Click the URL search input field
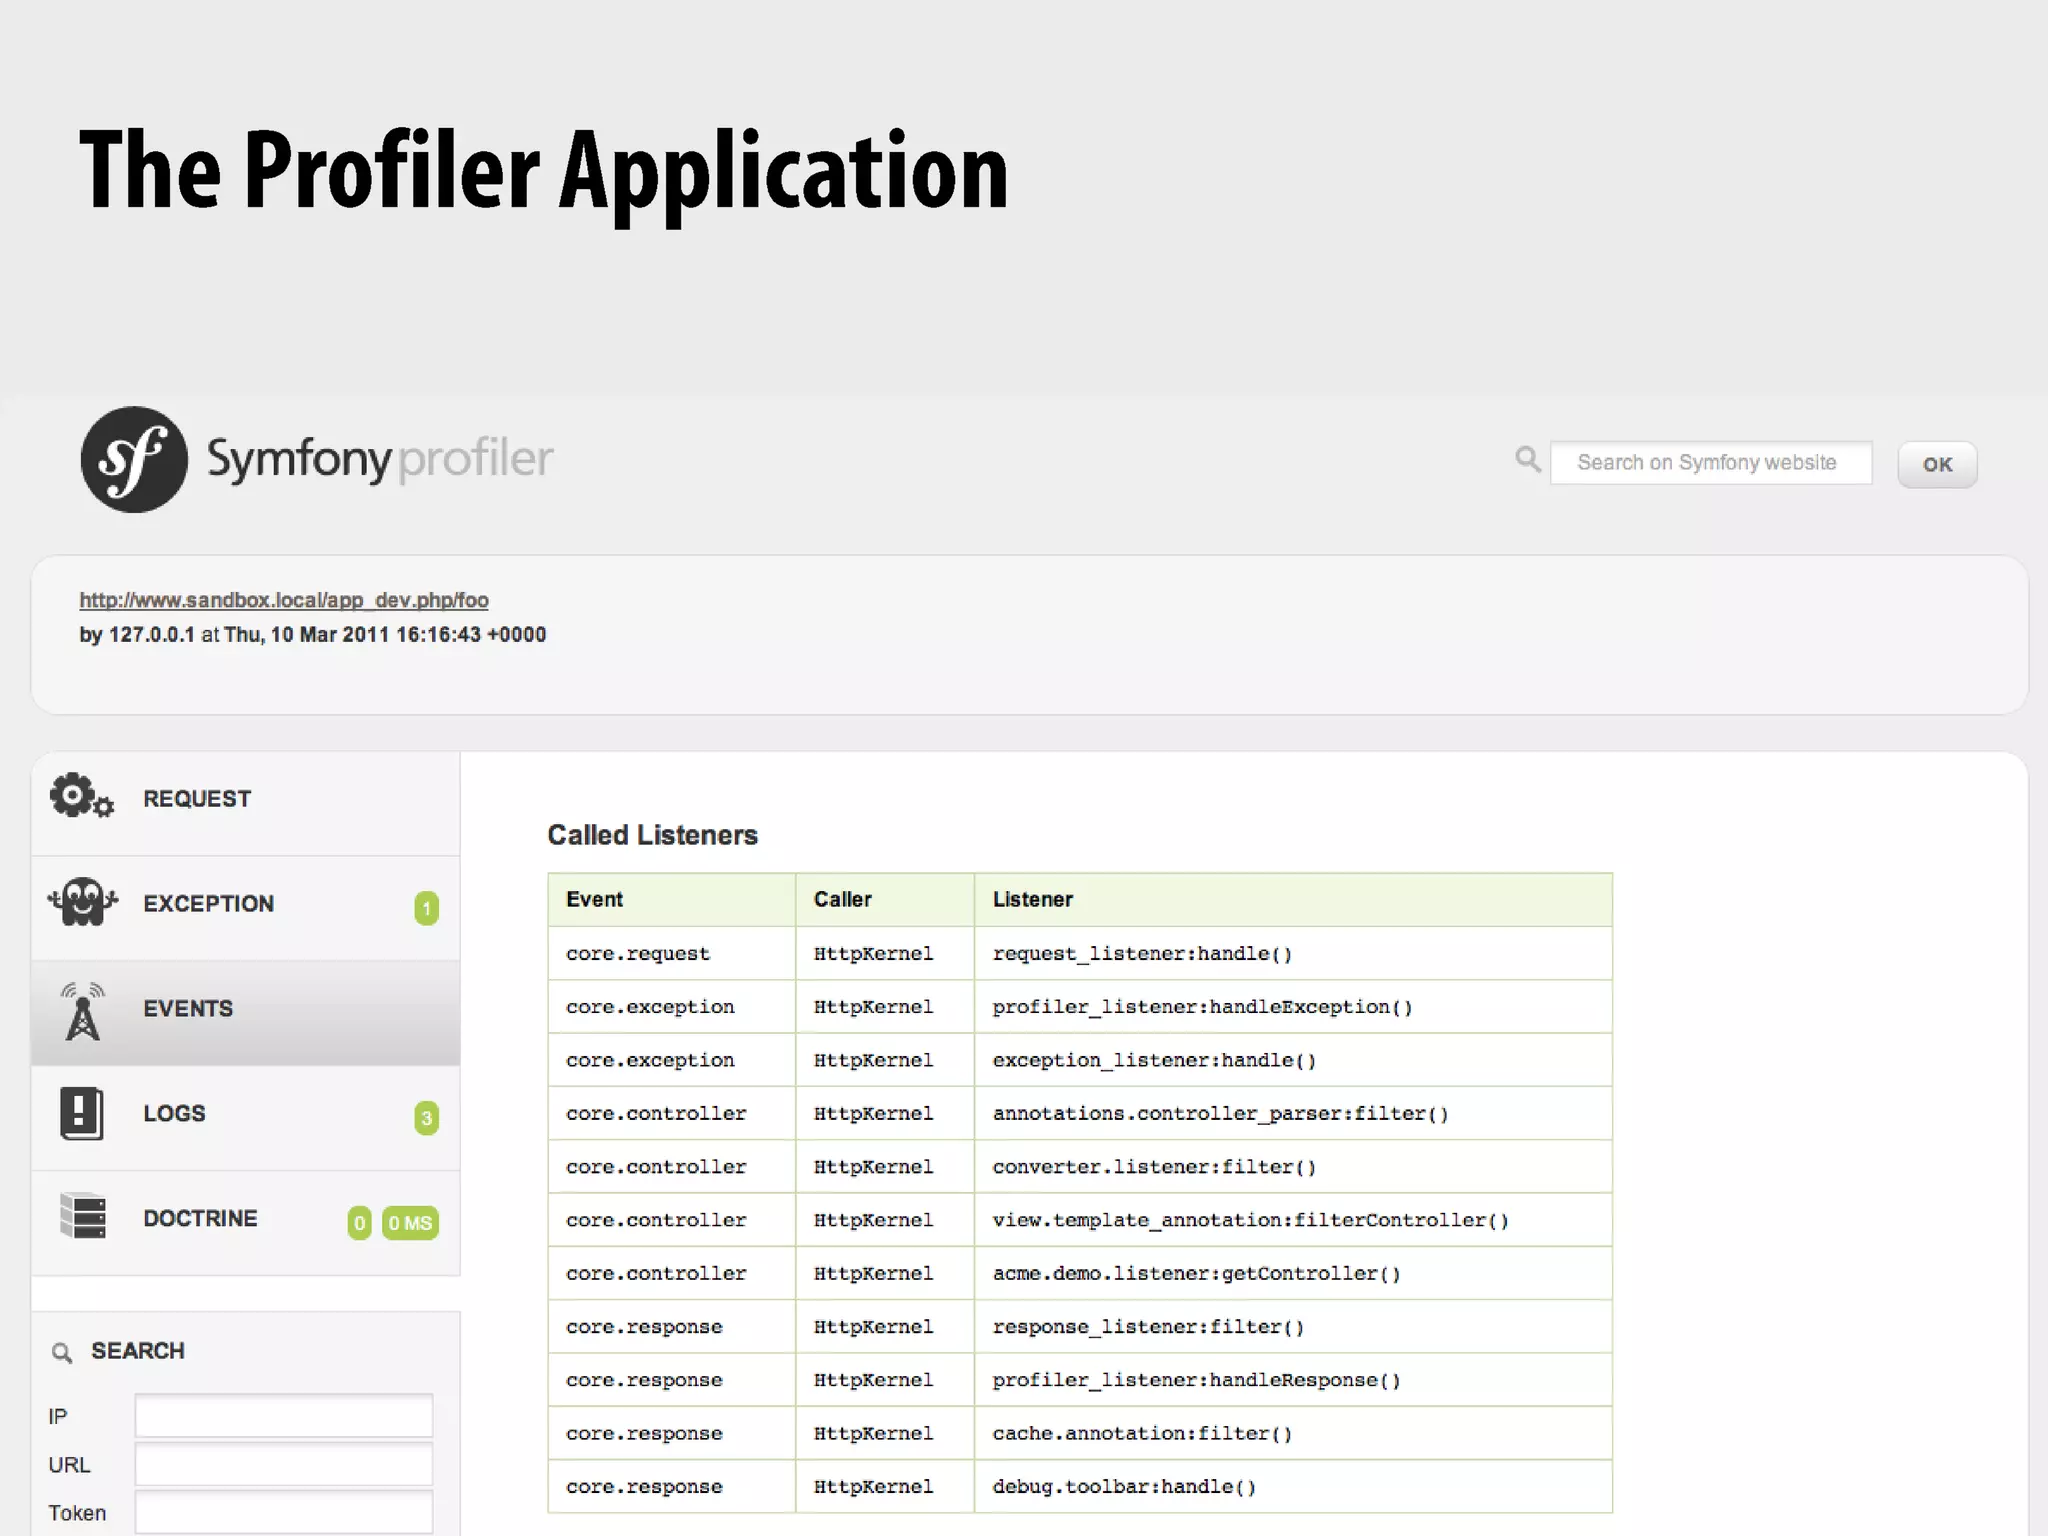This screenshot has width=2048, height=1536. (284, 1464)
